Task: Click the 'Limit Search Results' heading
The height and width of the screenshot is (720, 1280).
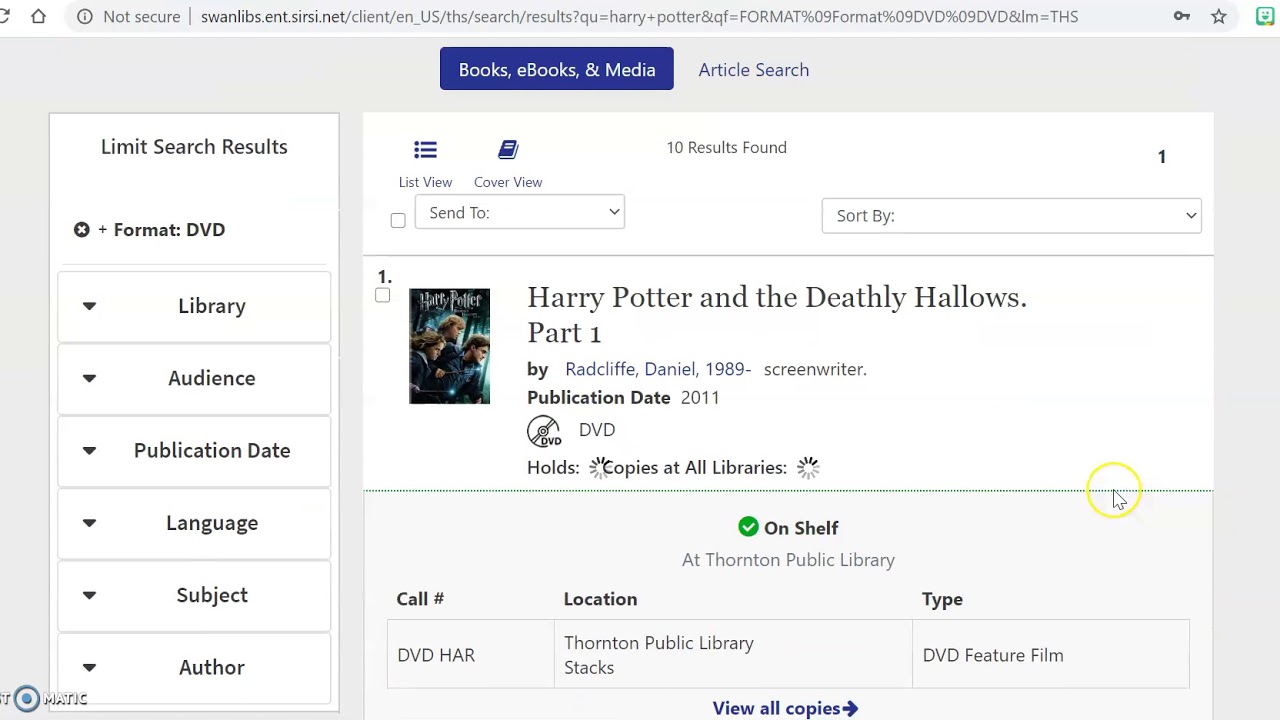Action: pyautogui.click(x=194, y=147)
